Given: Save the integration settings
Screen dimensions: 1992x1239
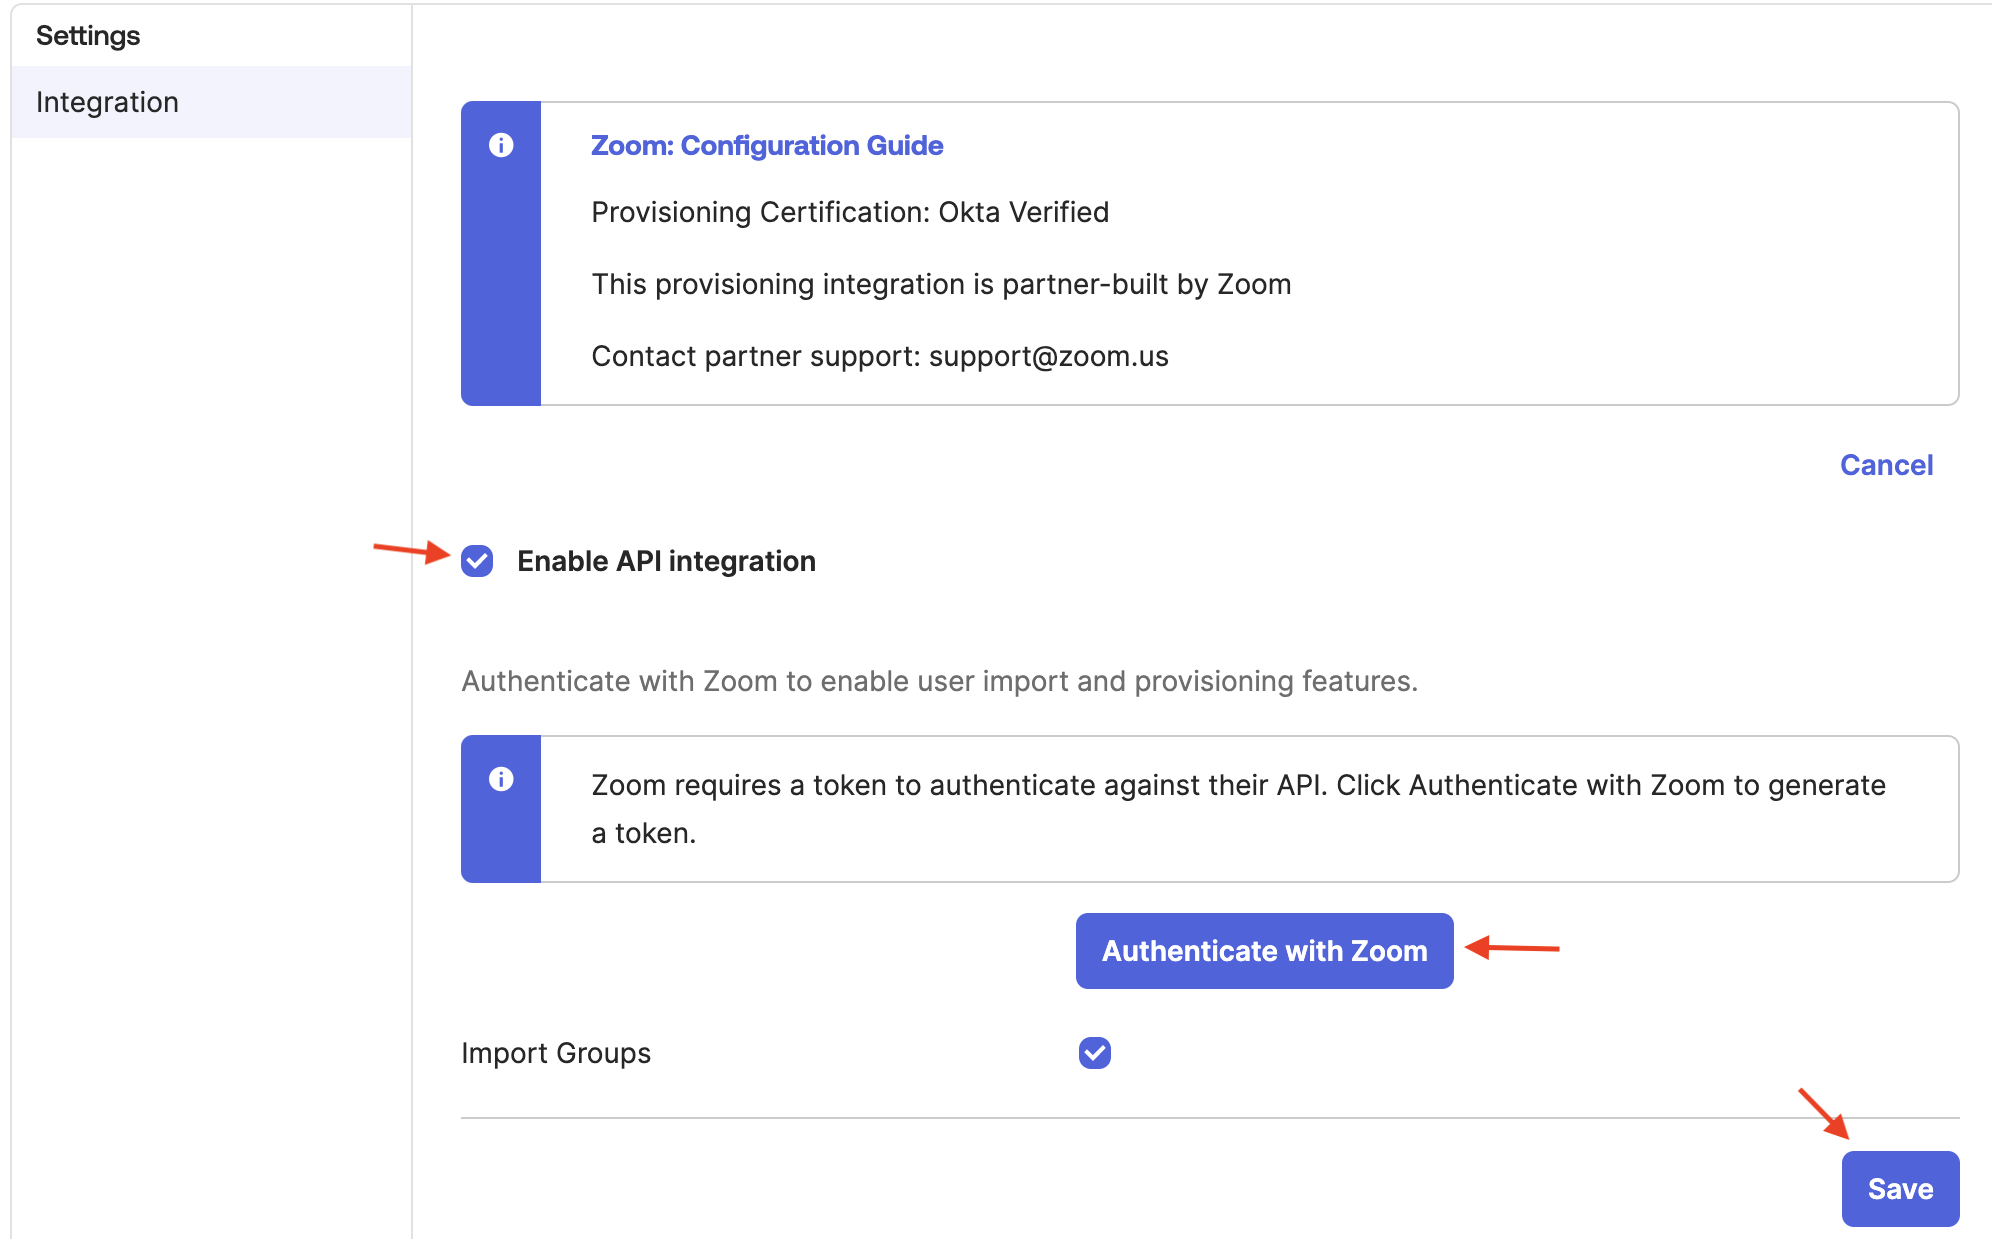Looking at the screenshot, I should (x=1900, y=1188).
